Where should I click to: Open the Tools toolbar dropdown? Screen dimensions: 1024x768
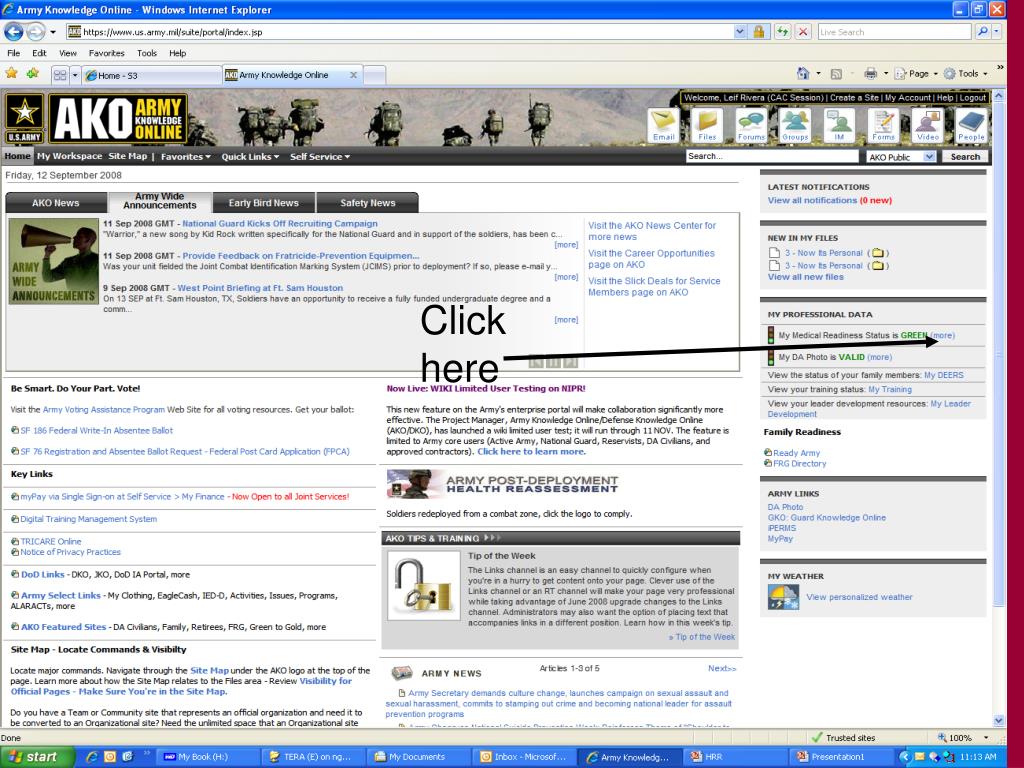[966, 74]
